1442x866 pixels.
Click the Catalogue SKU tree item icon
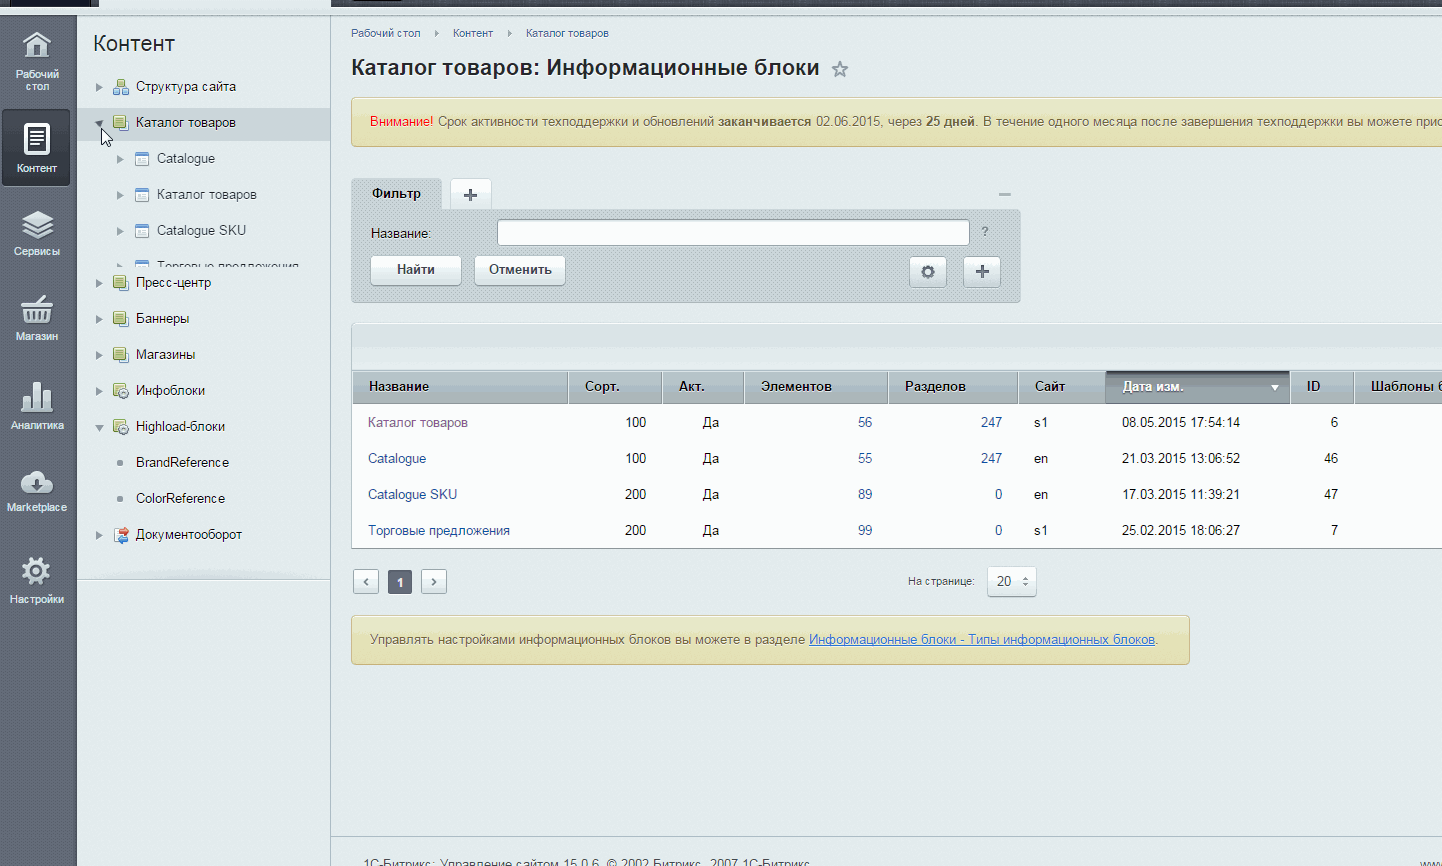(x=142, y=231)
